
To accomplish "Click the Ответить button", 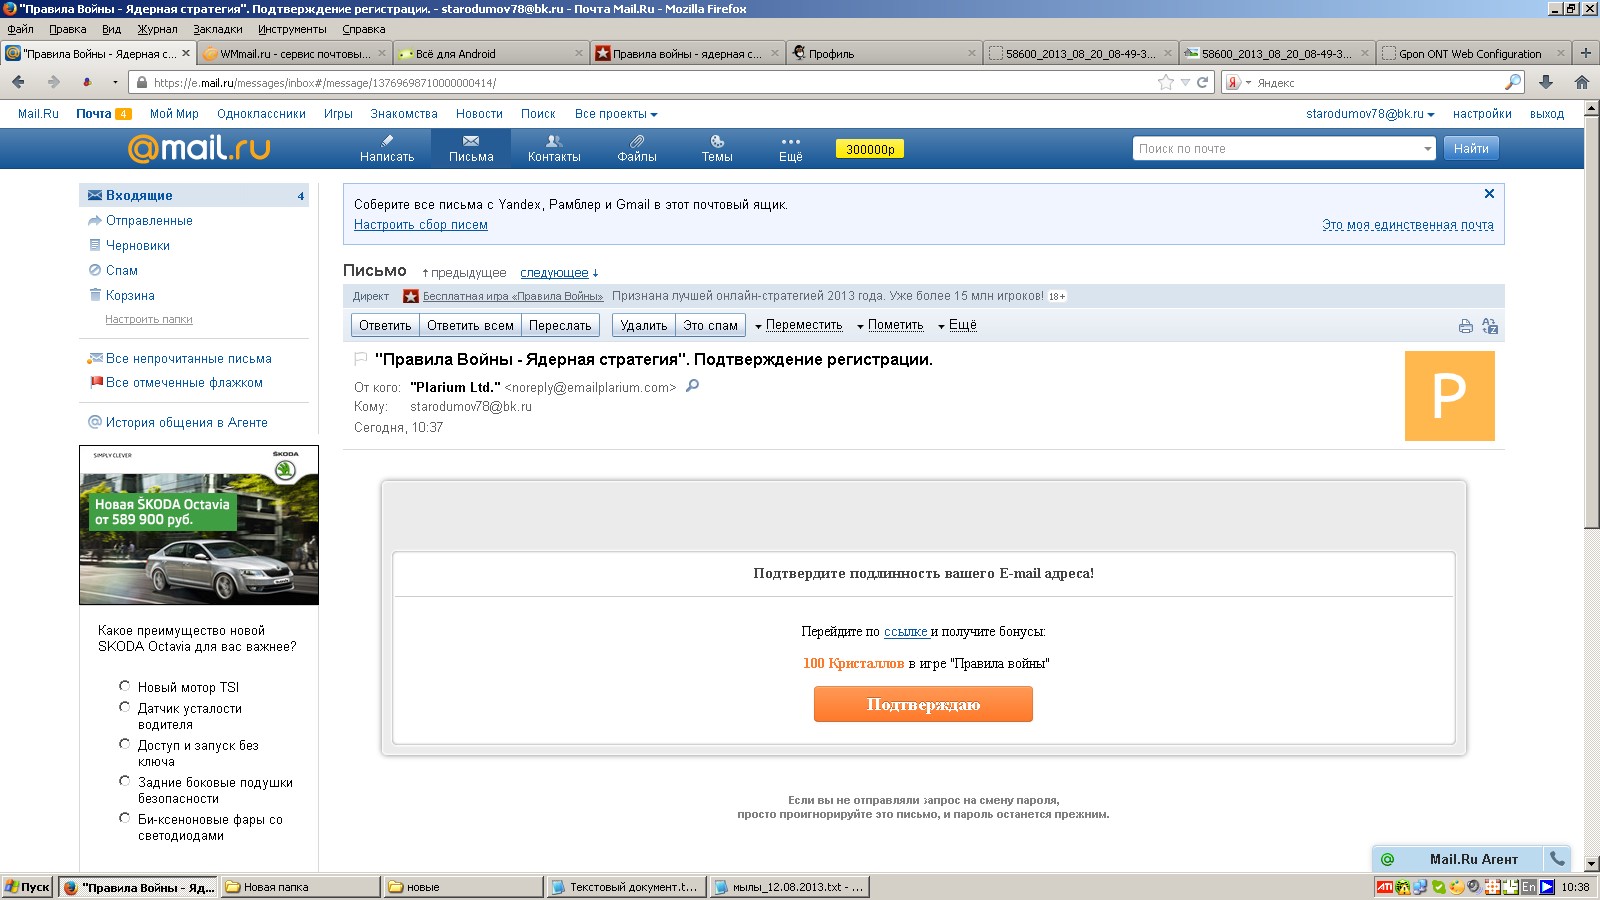I will [385, 325].
